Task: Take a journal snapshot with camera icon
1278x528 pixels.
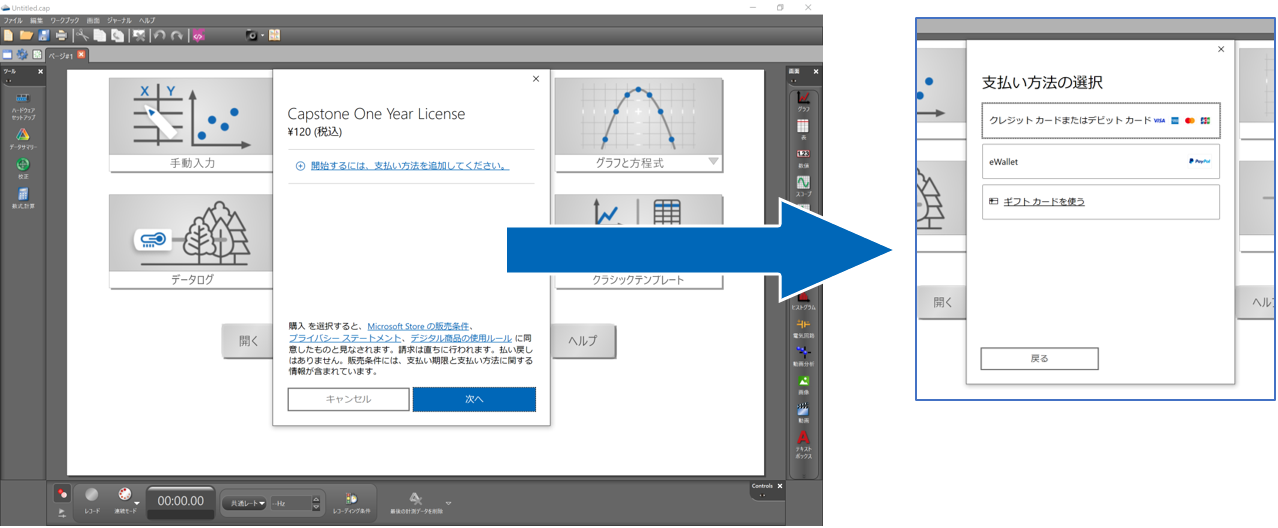Action: point(252,35)
